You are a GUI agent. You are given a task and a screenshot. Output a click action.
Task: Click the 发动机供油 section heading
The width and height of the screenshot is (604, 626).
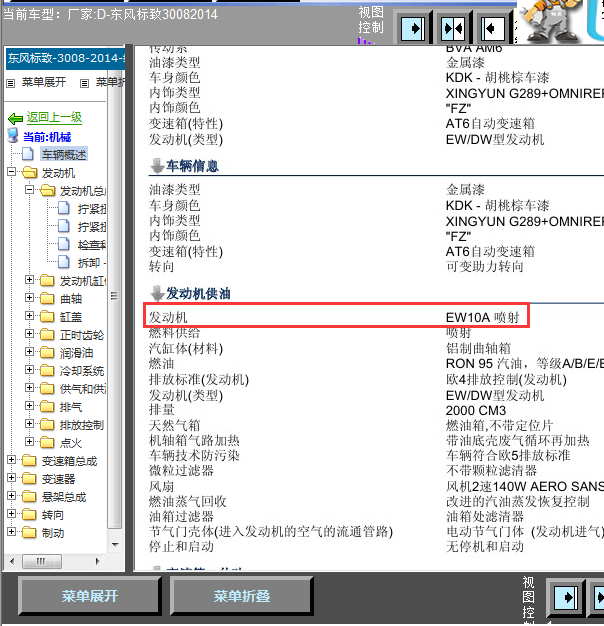click(198, 294)
